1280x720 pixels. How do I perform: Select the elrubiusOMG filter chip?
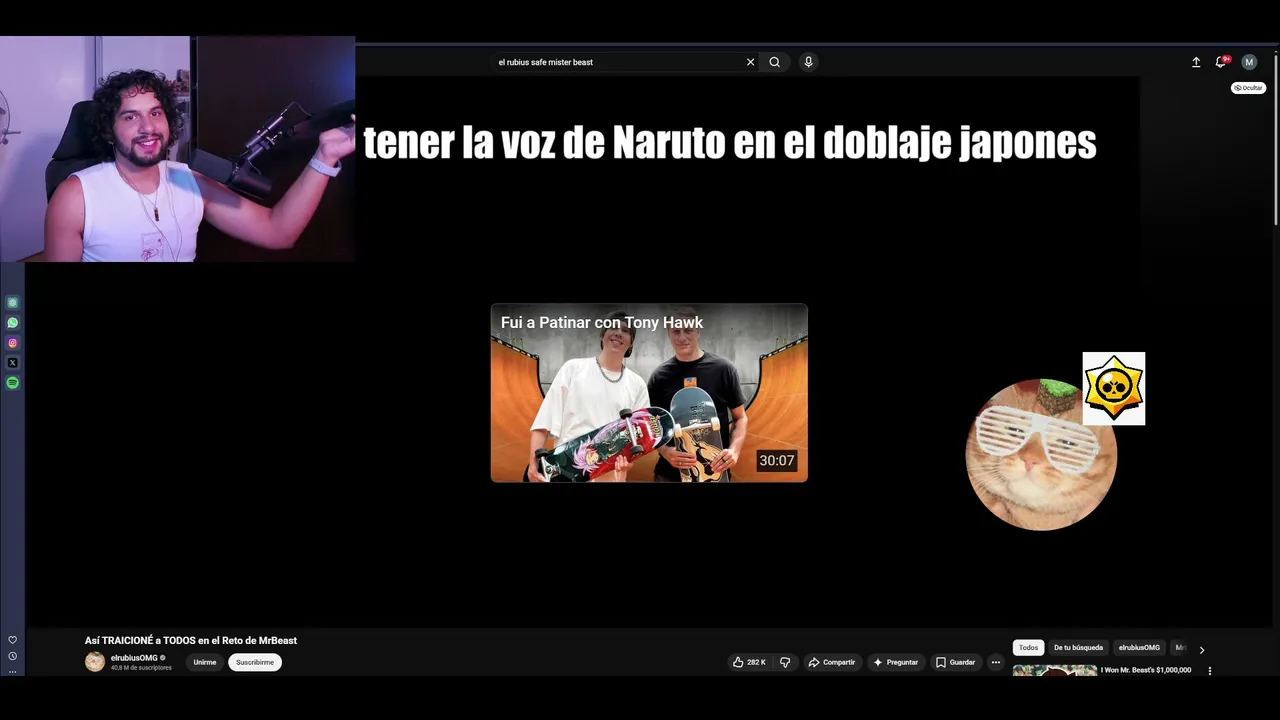(1139, 648)
